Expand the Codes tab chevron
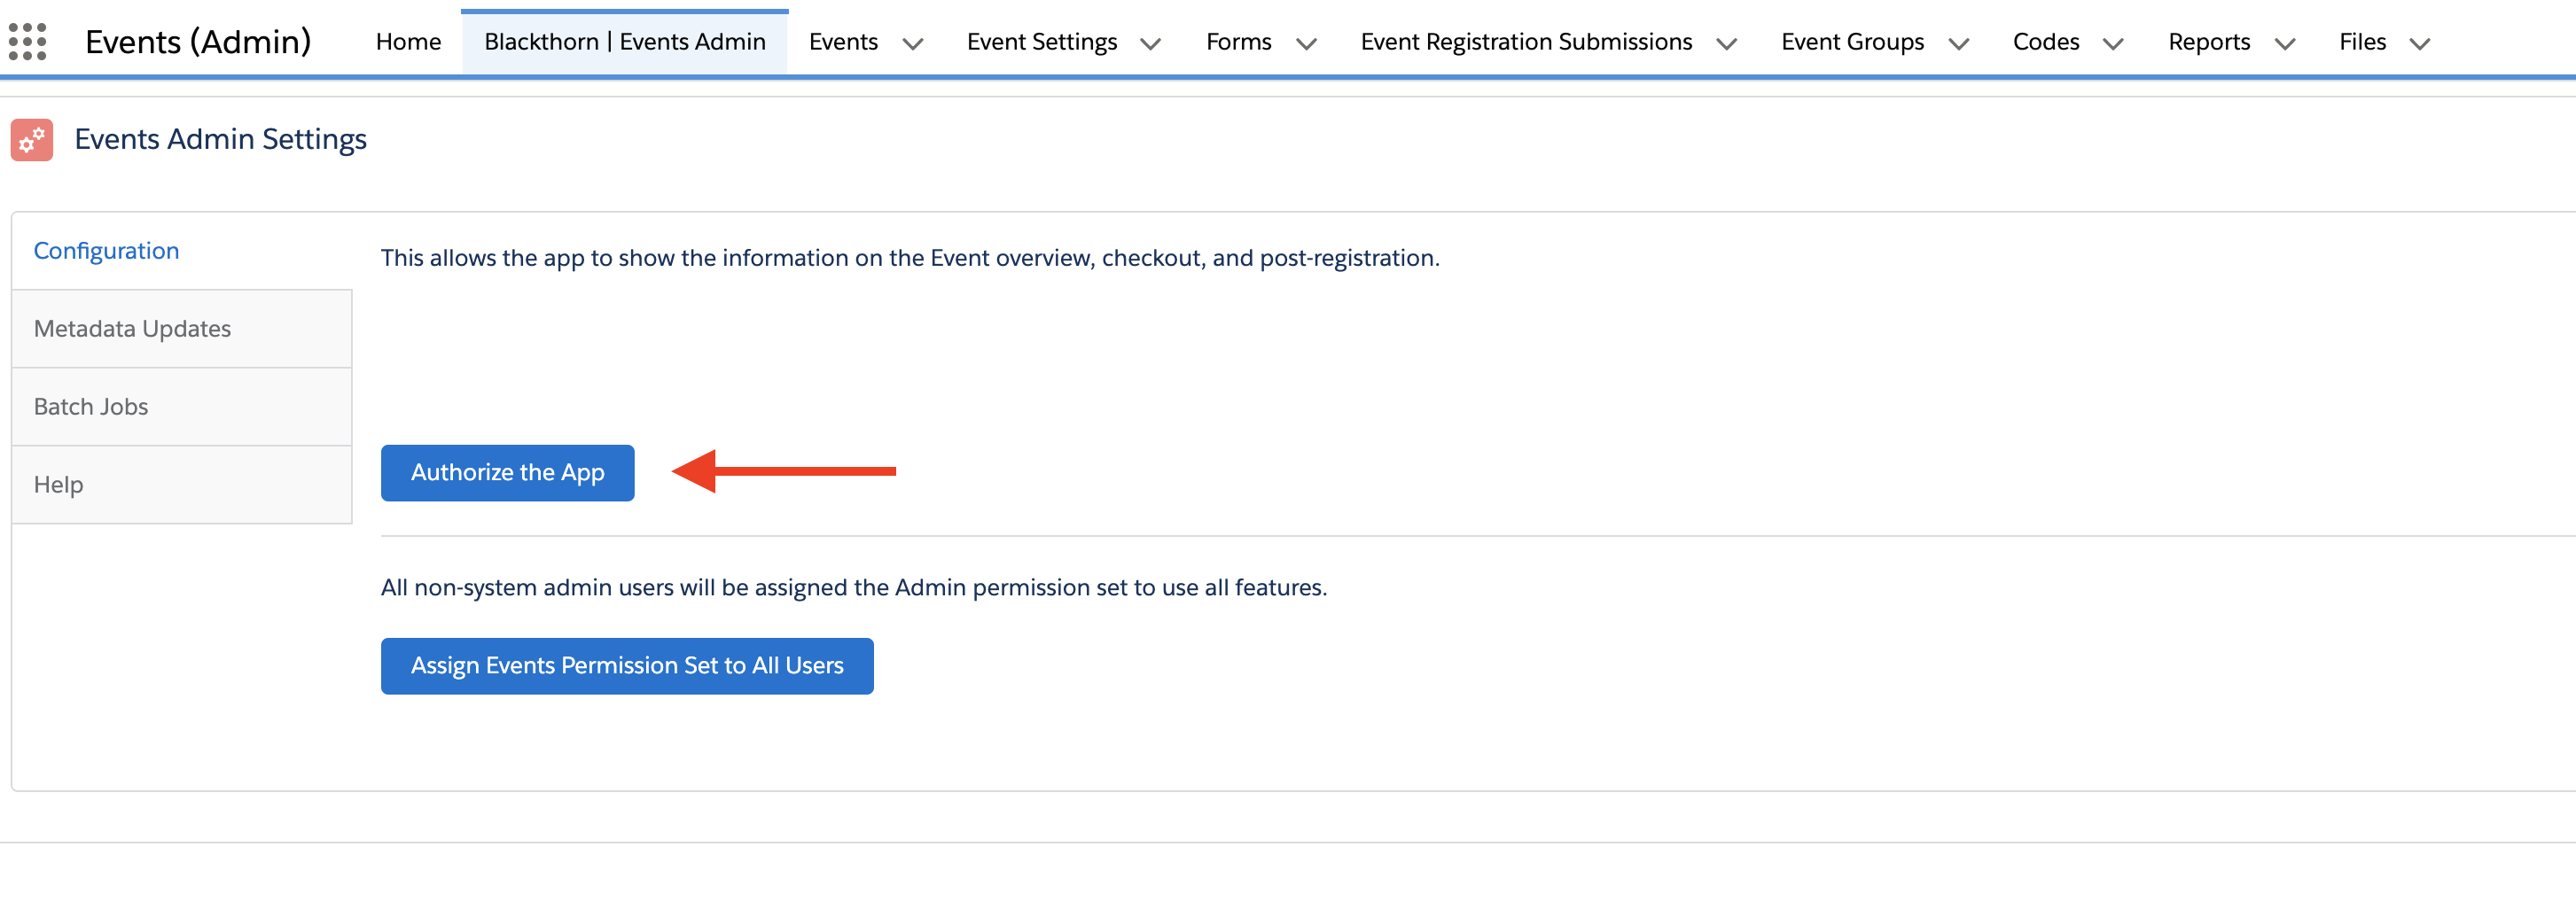 [2112, 44]
